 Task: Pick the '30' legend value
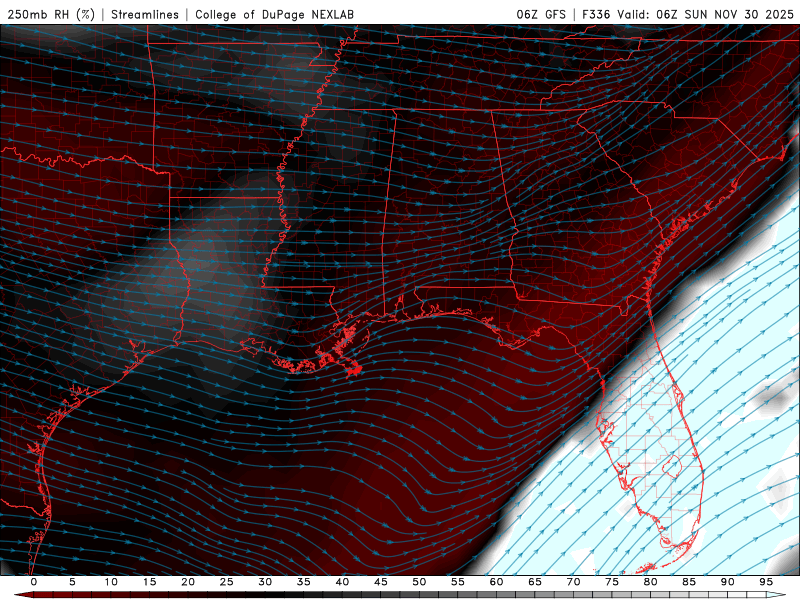(265, 582)
